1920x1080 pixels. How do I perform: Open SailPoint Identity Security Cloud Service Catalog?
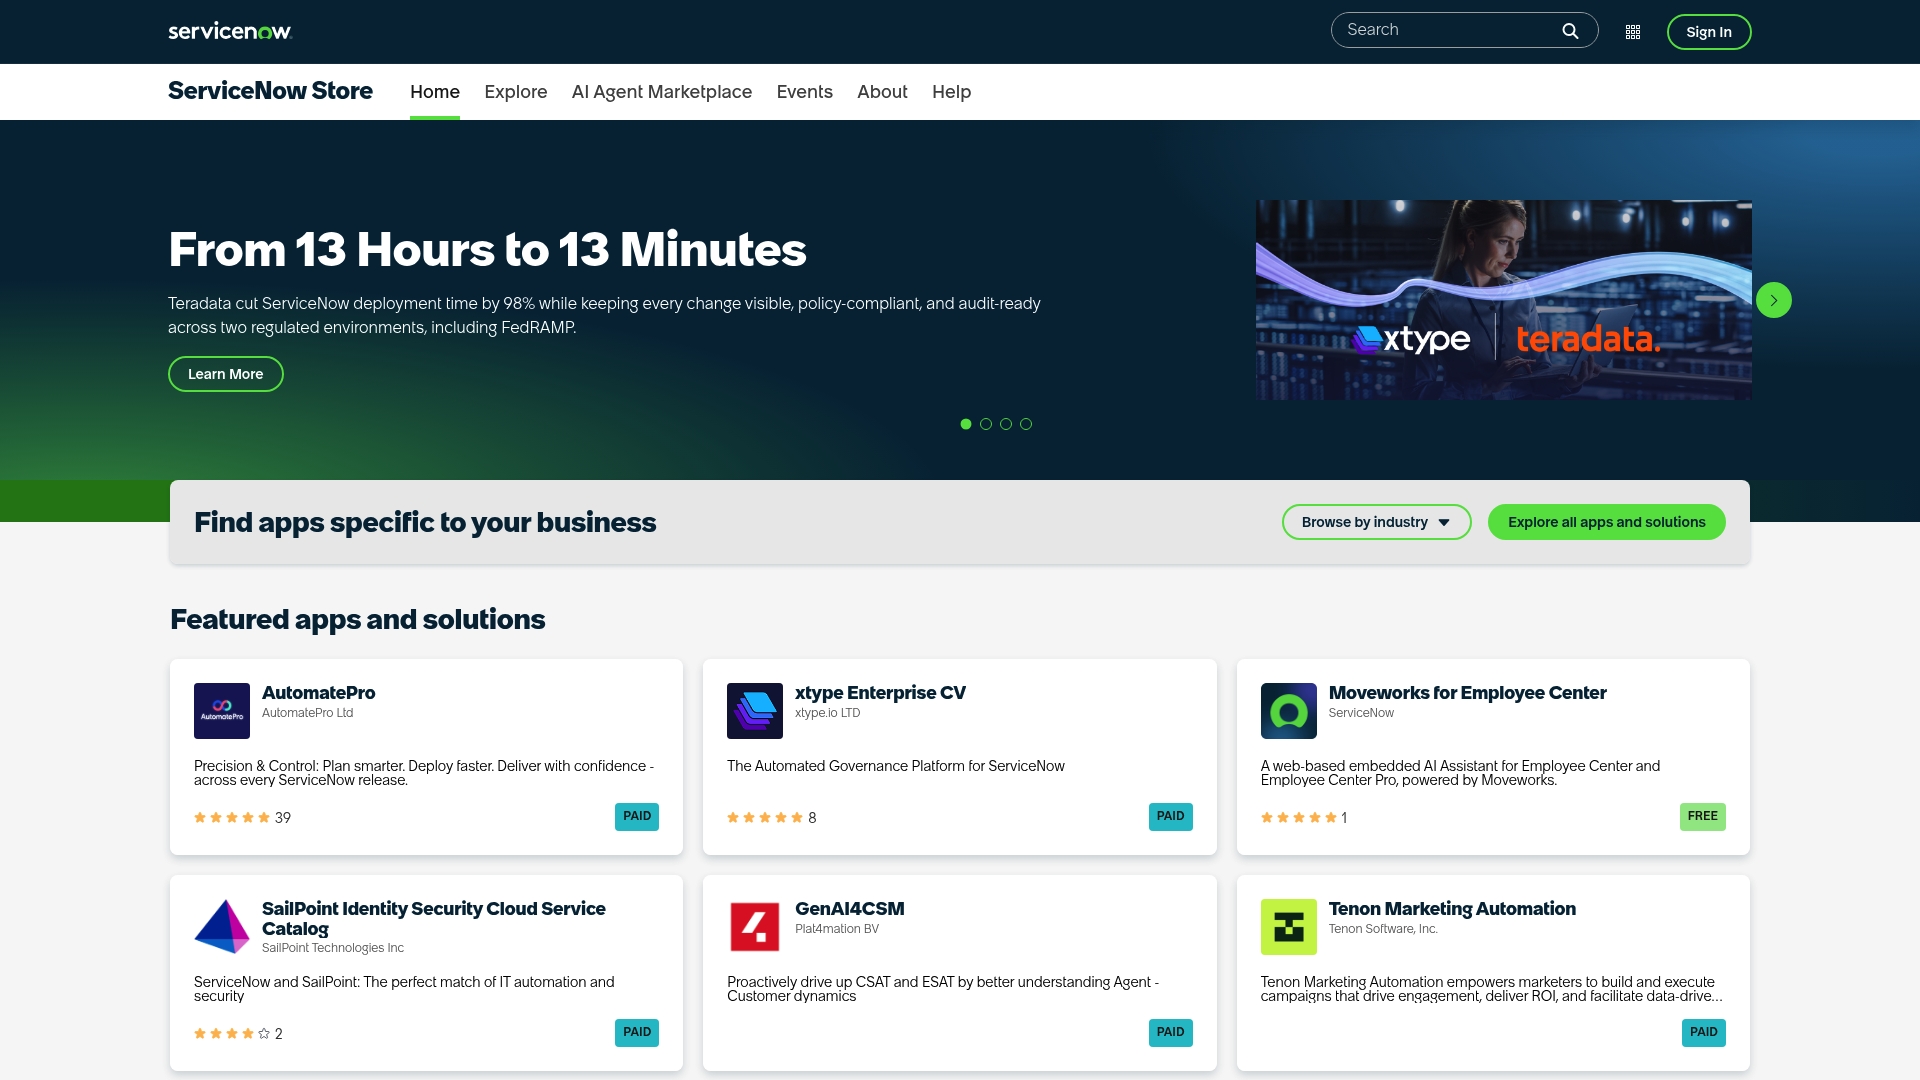pyautogui.click(x=433, y=918)
